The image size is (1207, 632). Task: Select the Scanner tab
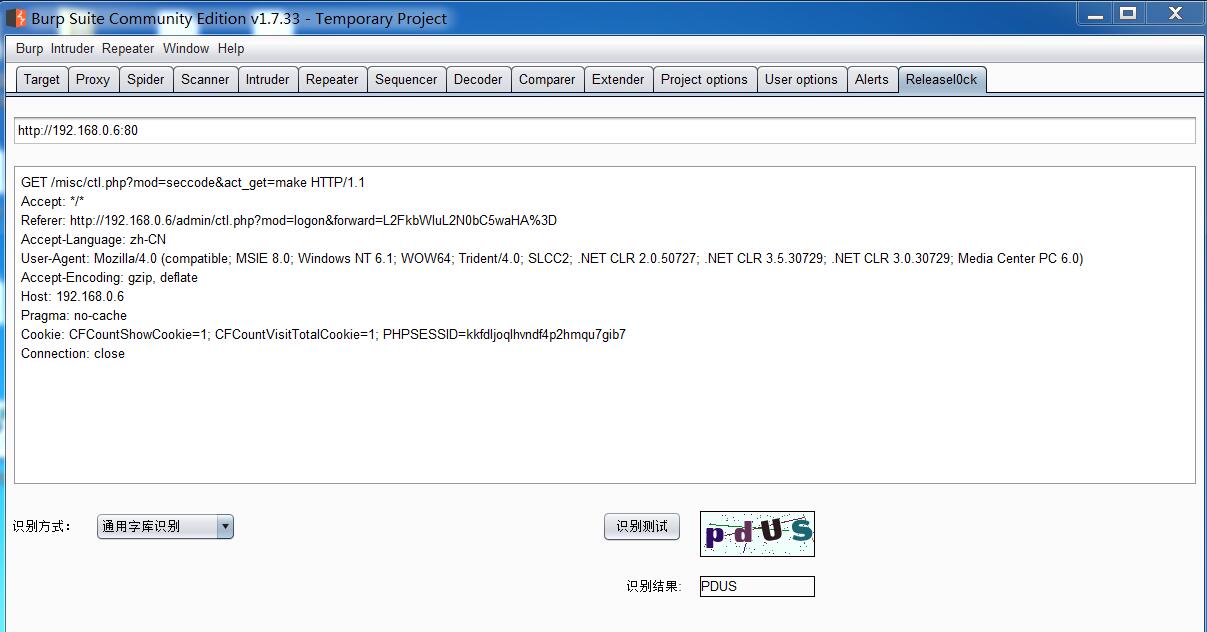click(205, 80)
